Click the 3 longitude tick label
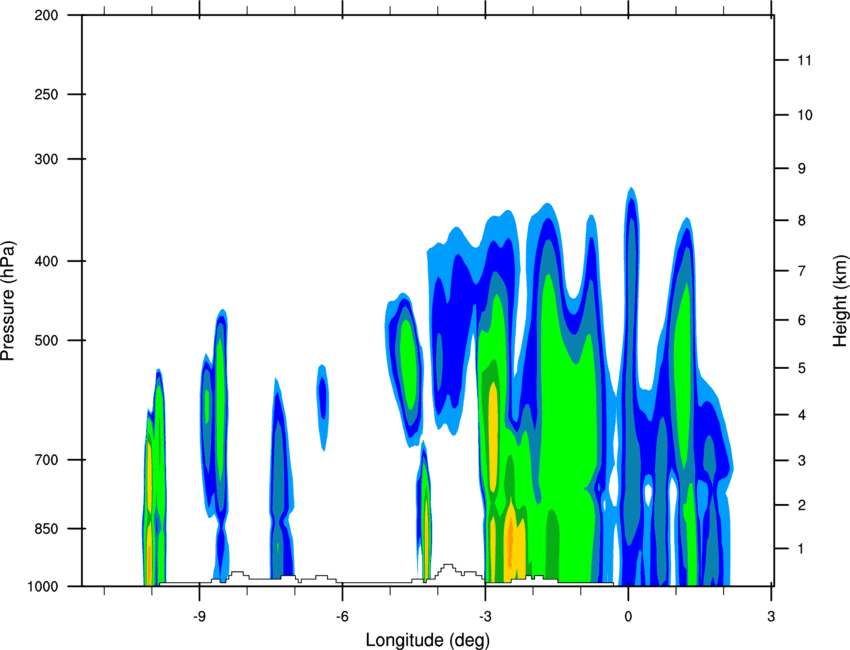The height and width of the screenshot is (650, 850). (771, 617)
